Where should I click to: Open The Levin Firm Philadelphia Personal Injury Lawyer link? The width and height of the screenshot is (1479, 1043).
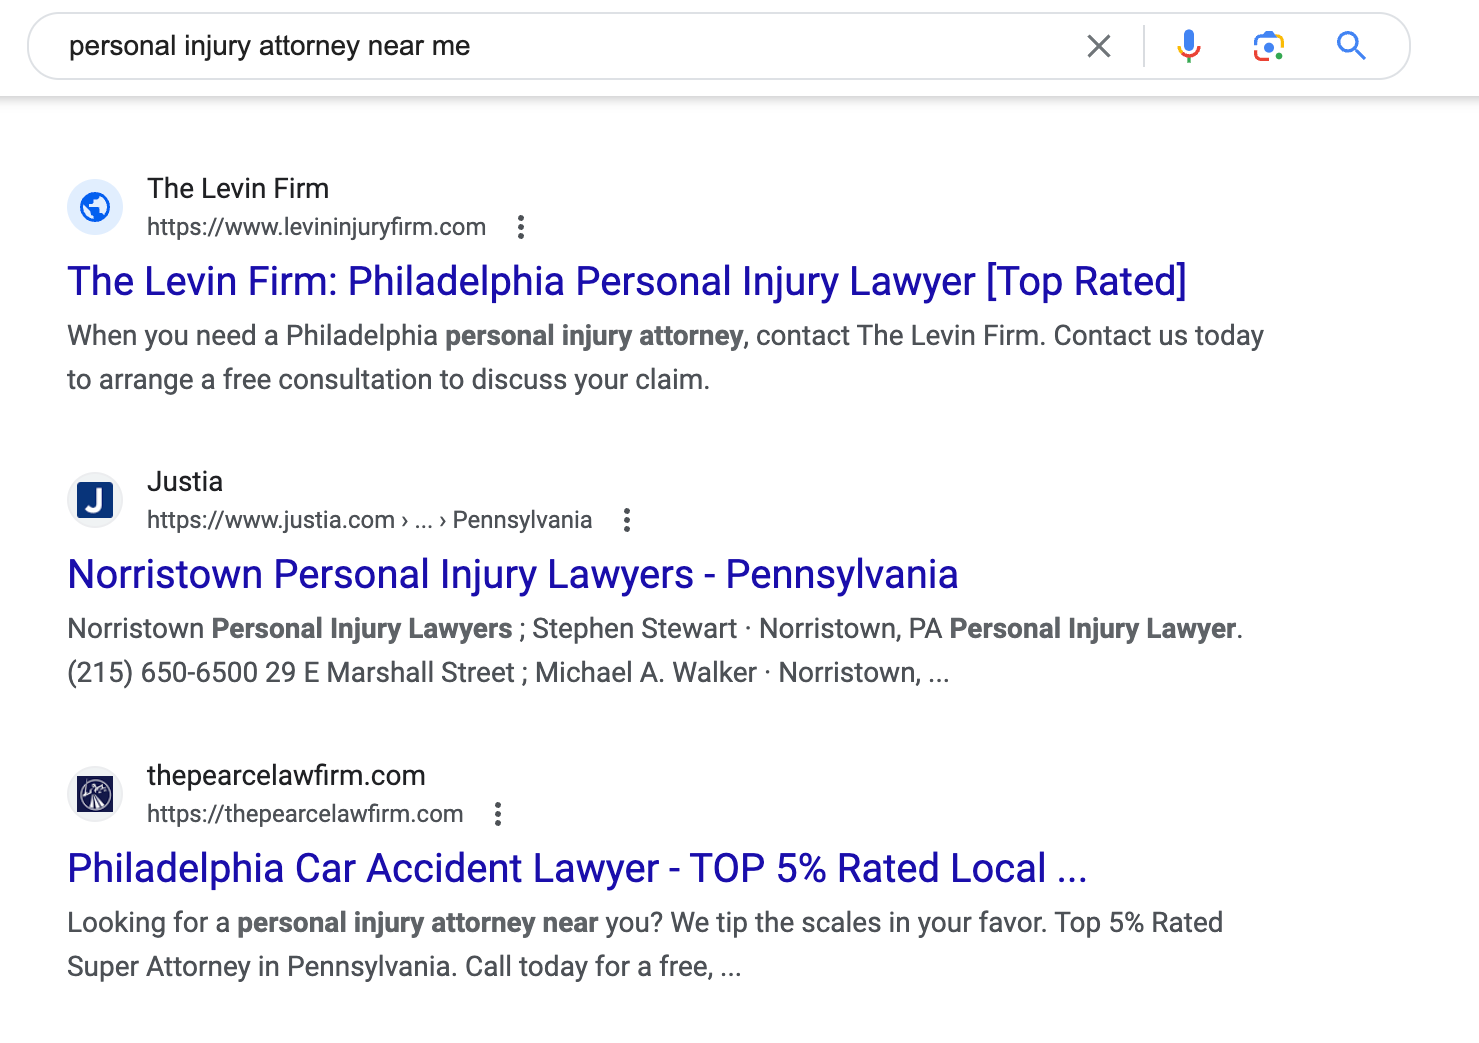click(x=627, y=282)
